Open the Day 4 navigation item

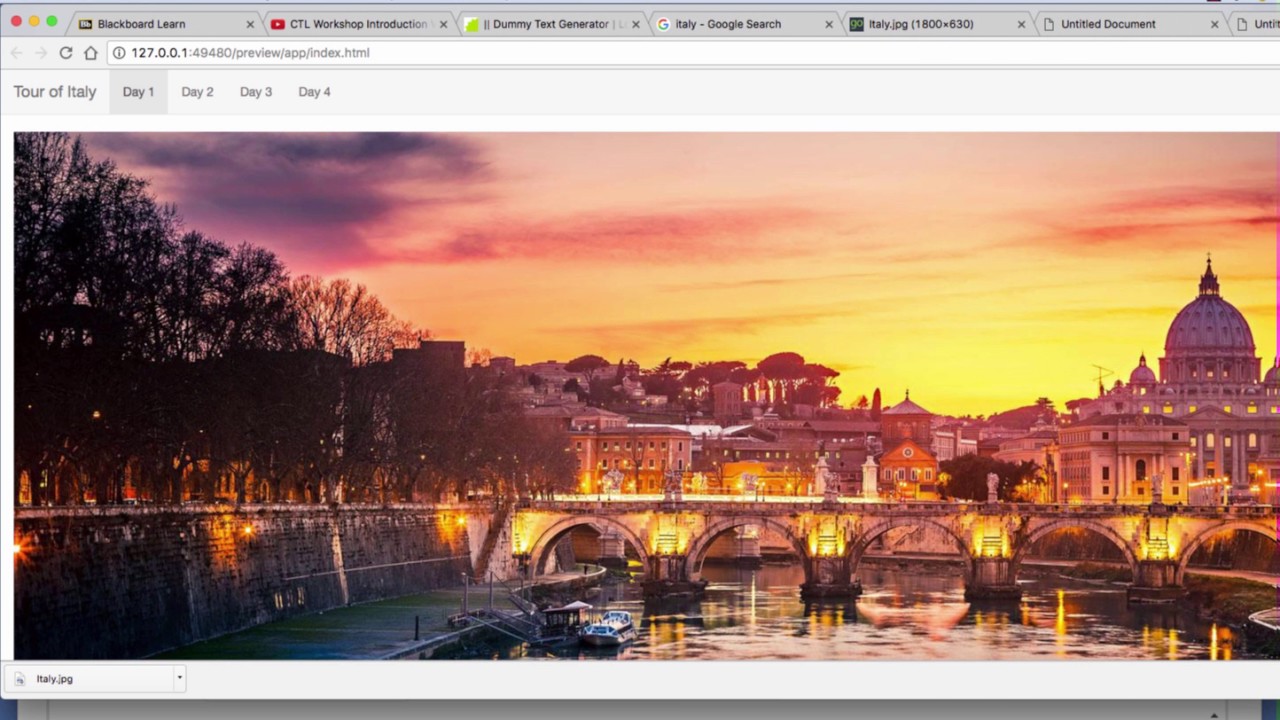click(314, 92)
